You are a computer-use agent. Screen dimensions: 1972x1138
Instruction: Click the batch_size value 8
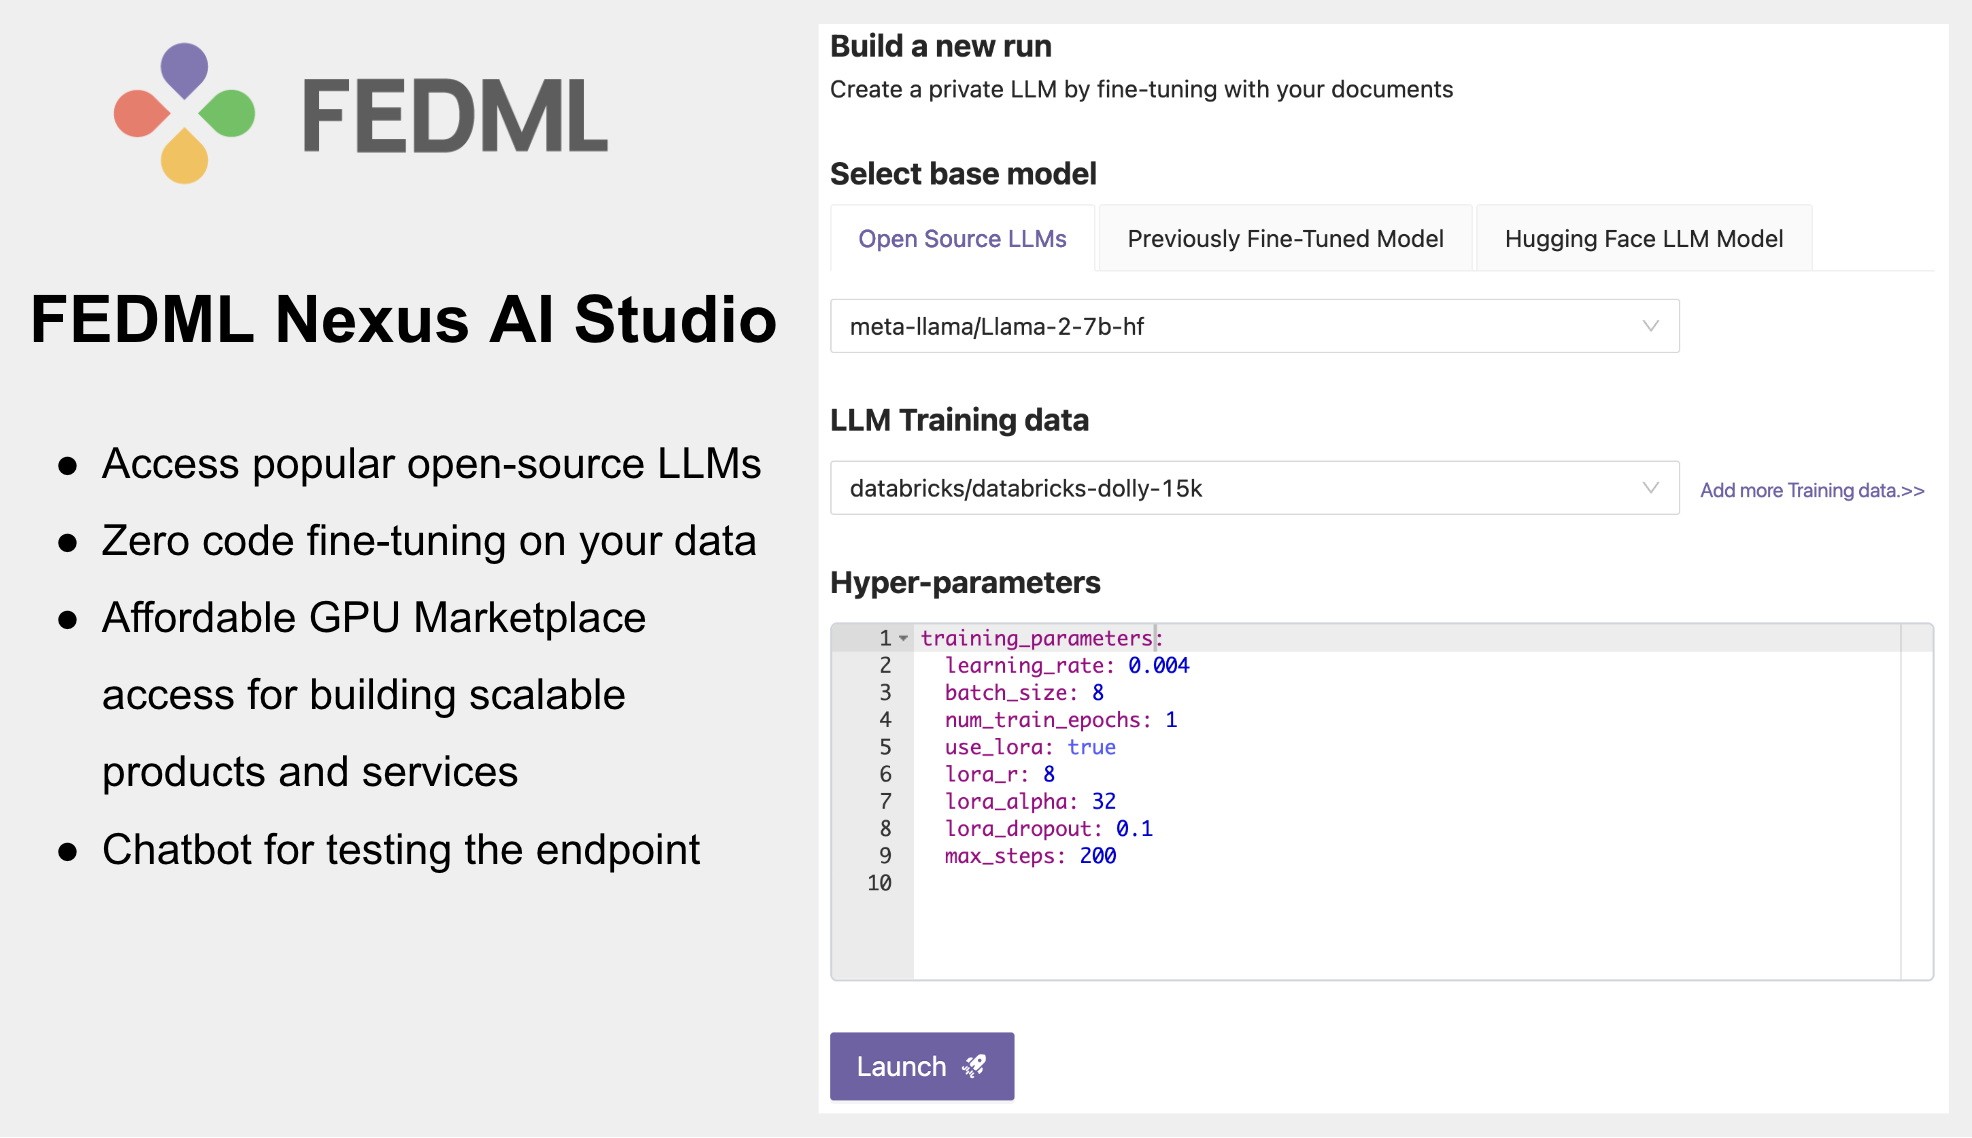coord(1098,692)
